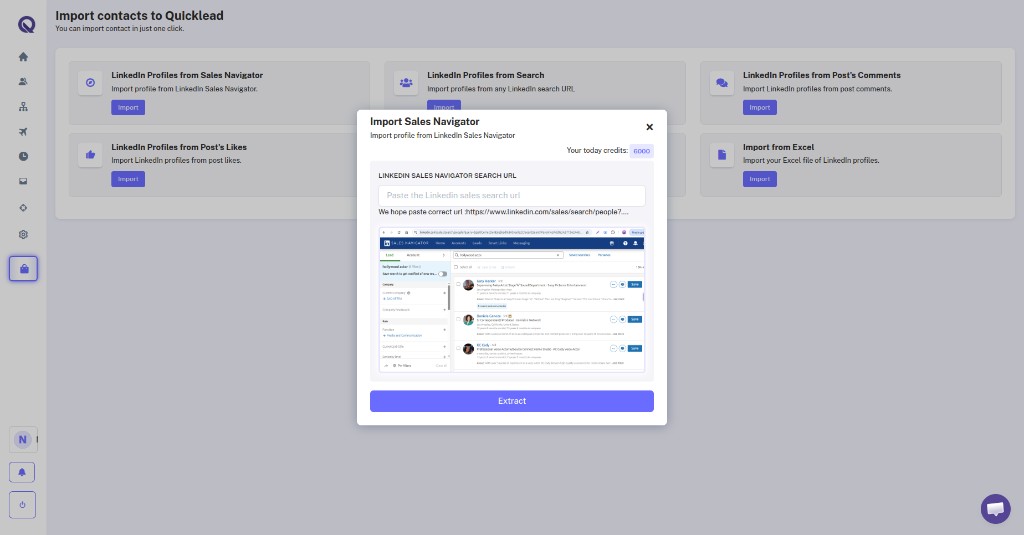This screenshot has width=1024, height=535.
Task: Click 'Import contacts to Quicklead' heading
Action: 139,16
